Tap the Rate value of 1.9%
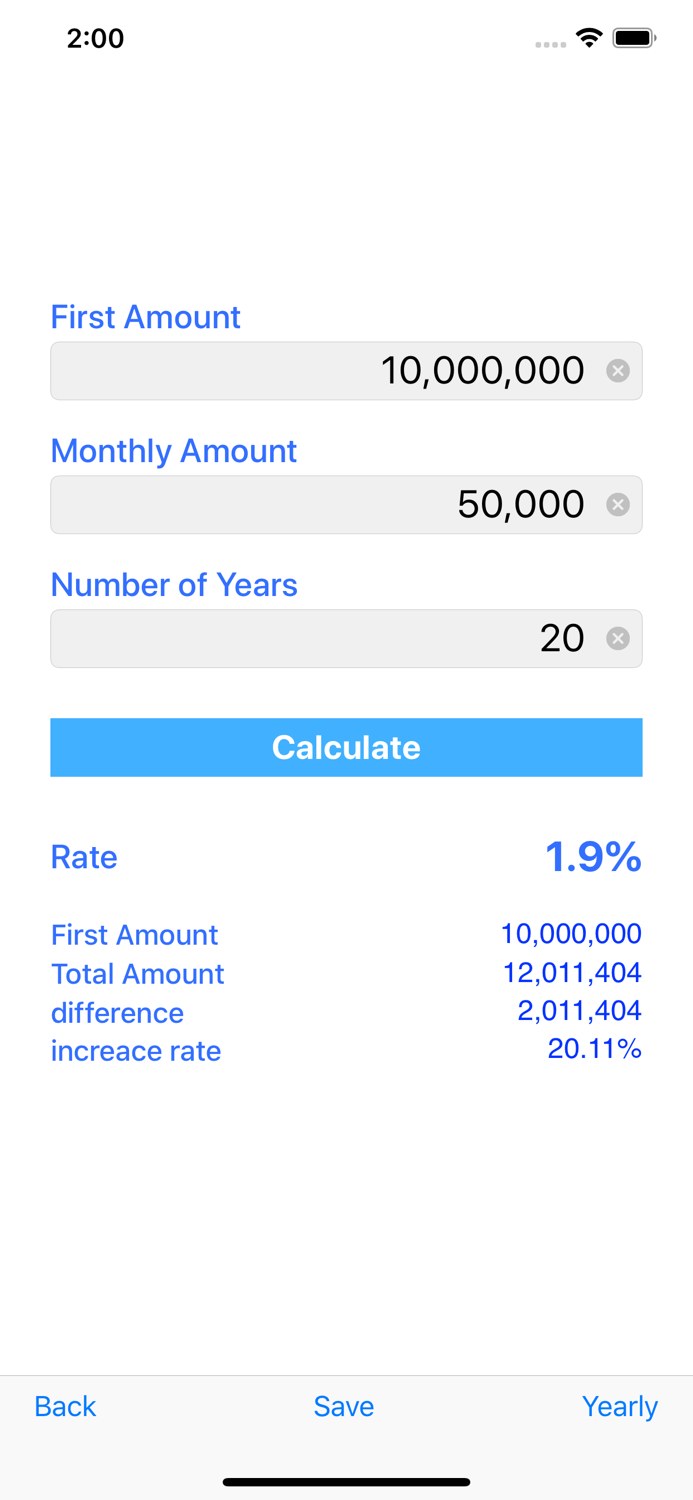This screenshot has height=1500, width=693. click(x=594, y=856)
